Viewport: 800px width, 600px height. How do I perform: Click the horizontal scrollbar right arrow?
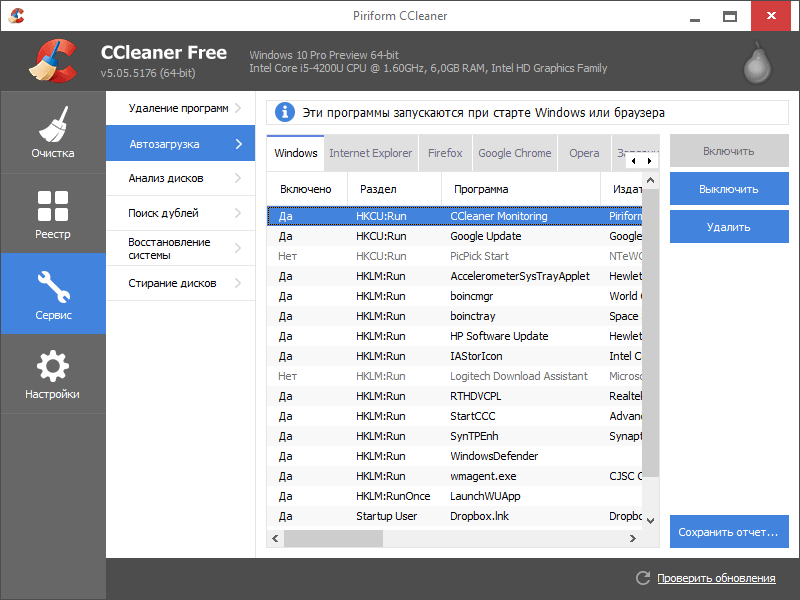633,538
